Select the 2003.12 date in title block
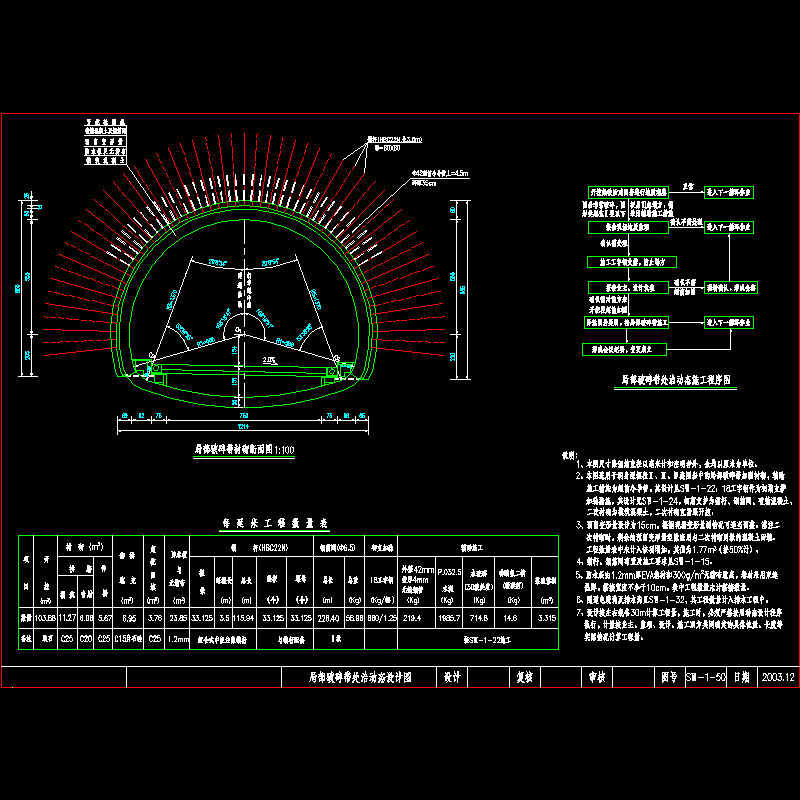This screenshot has height=800, width=800. click(778, 677)
